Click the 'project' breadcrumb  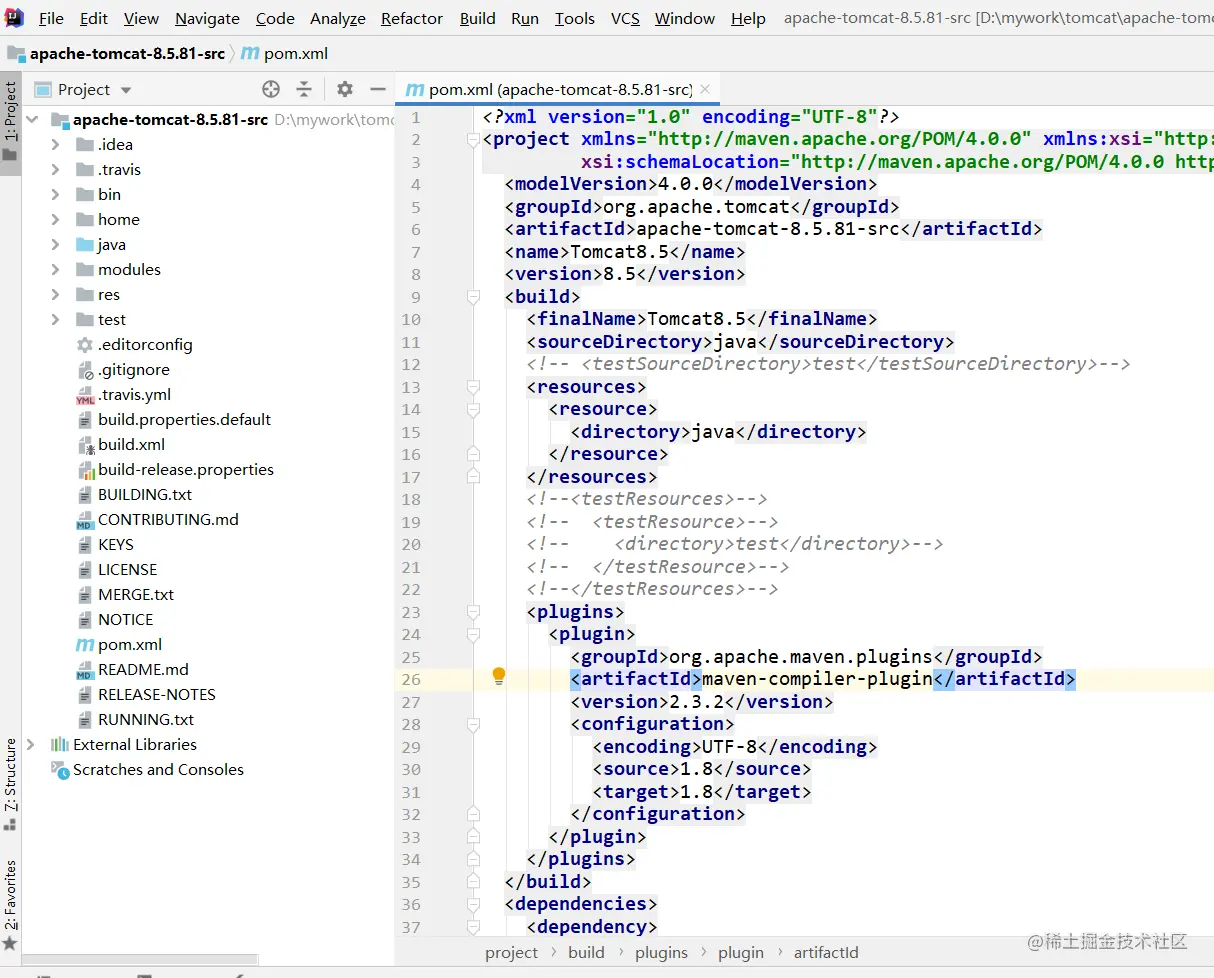pyautogui.click(x=511, y=952)
